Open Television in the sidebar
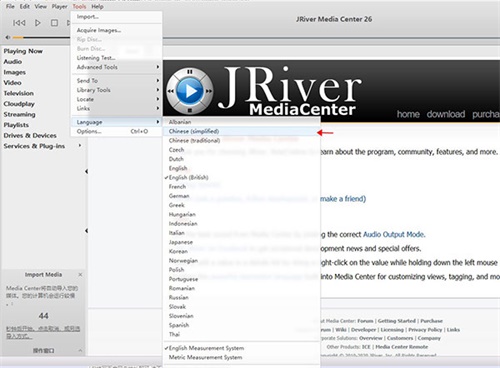The image size is (500, 368). click(x=19, y=93)
